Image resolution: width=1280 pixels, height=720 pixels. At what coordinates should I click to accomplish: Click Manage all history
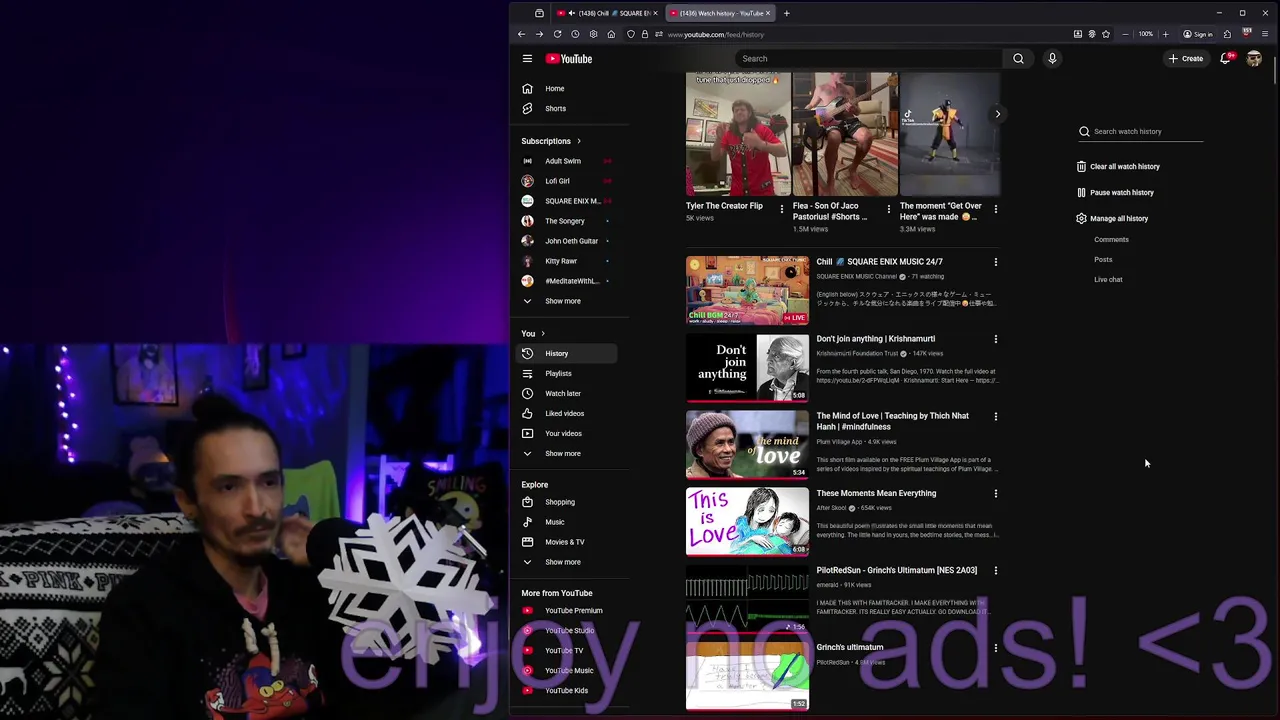1112,219
